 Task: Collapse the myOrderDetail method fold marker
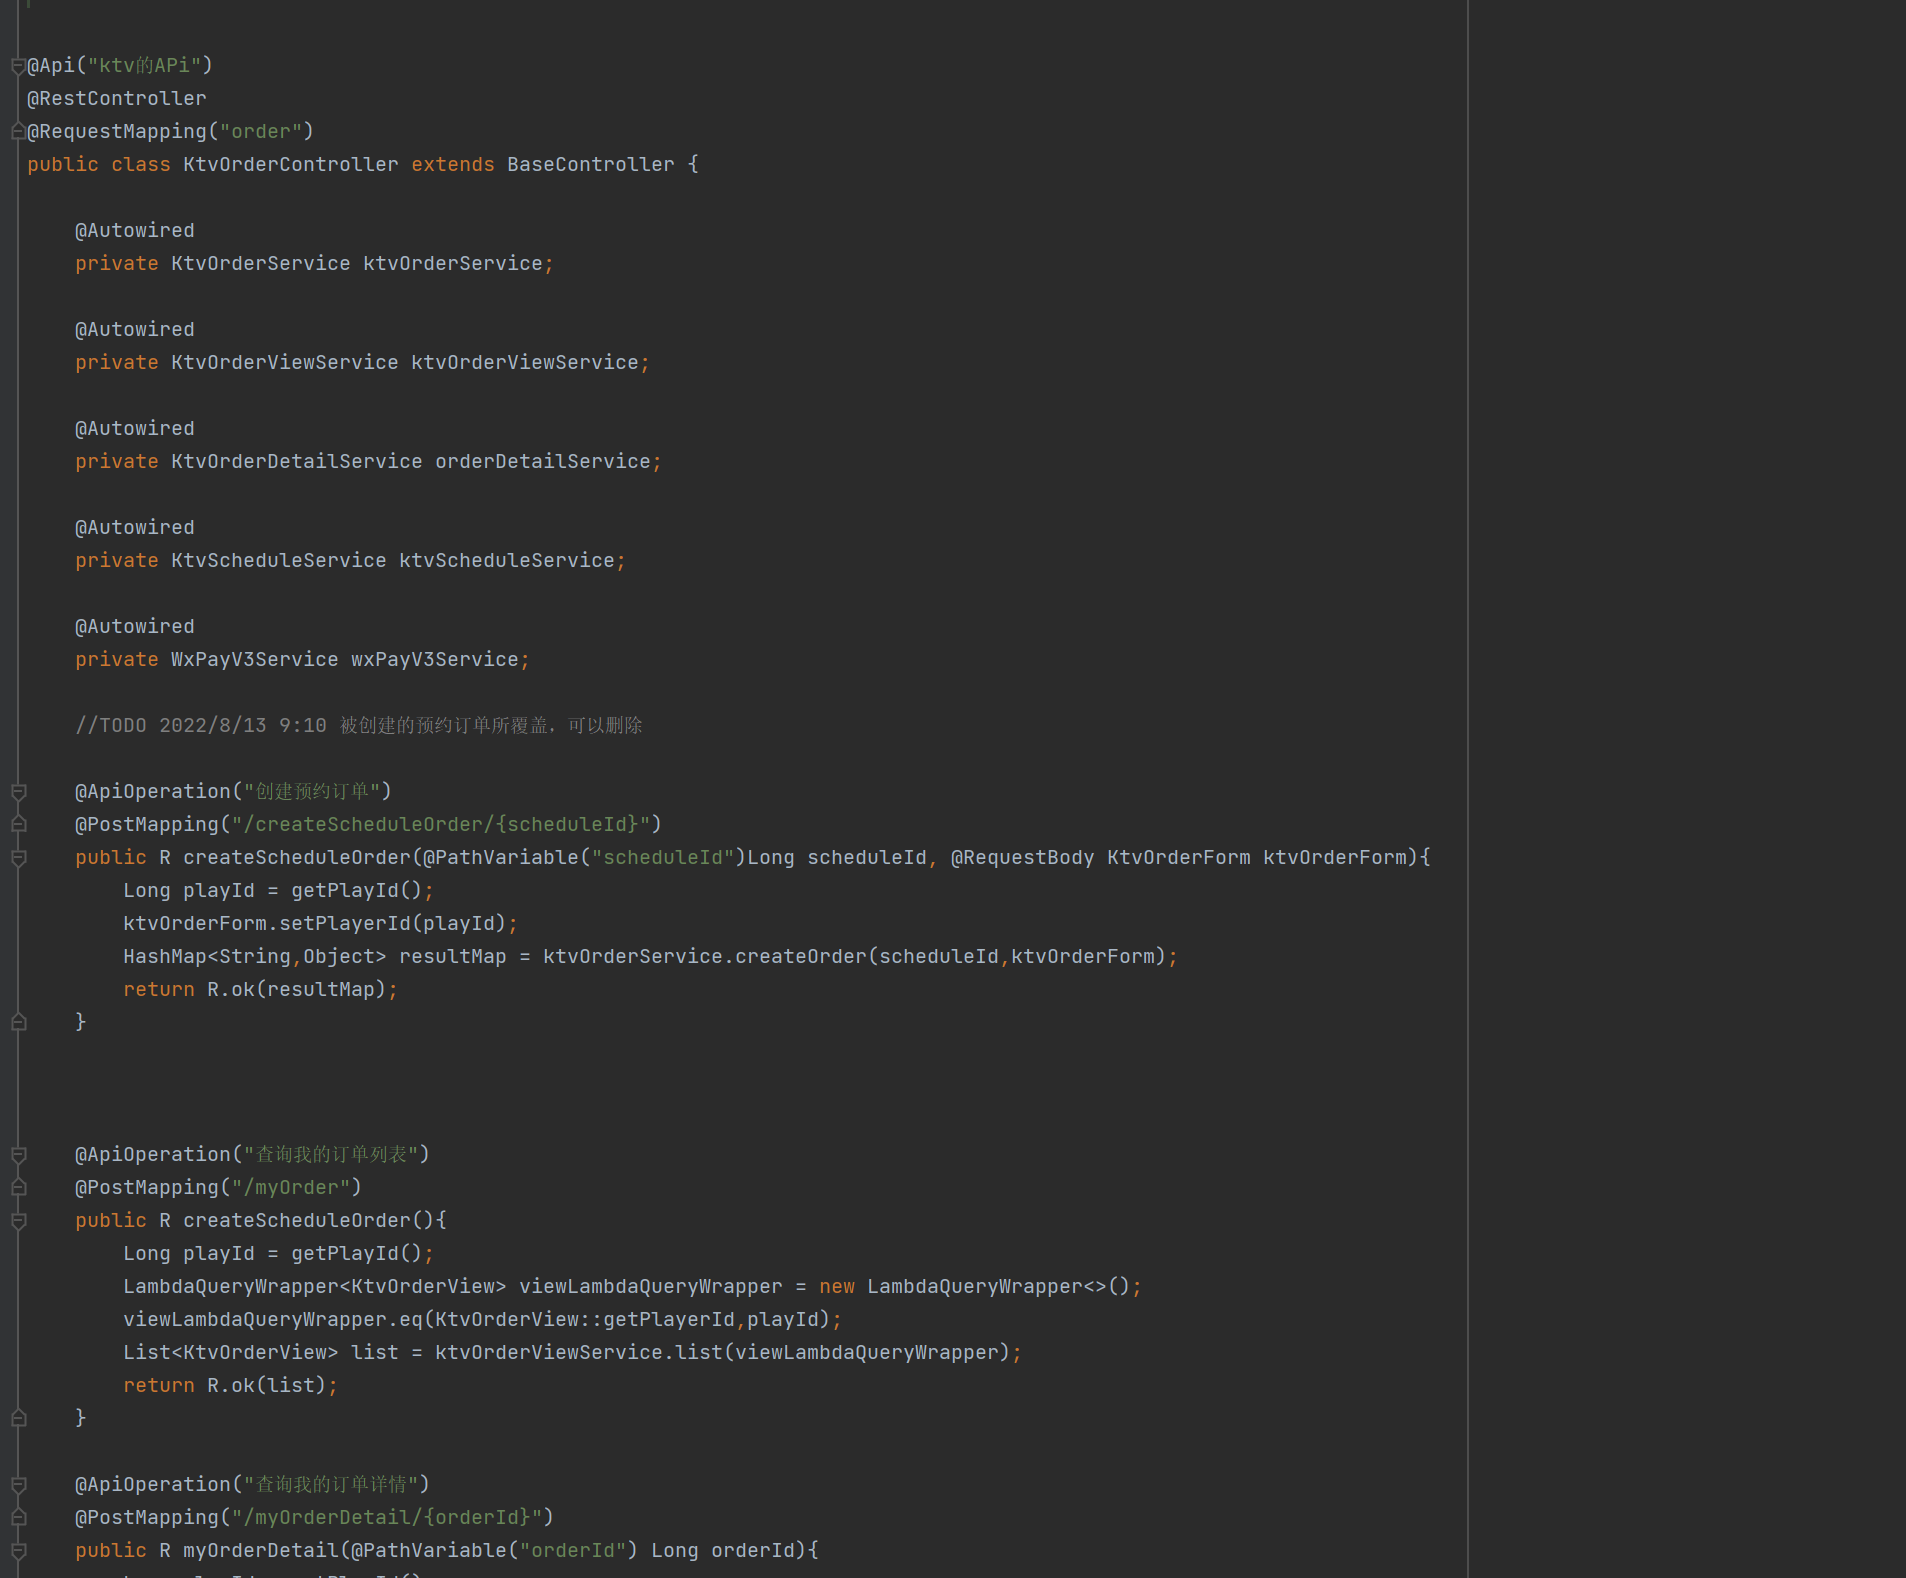[x=18, y=1551]
